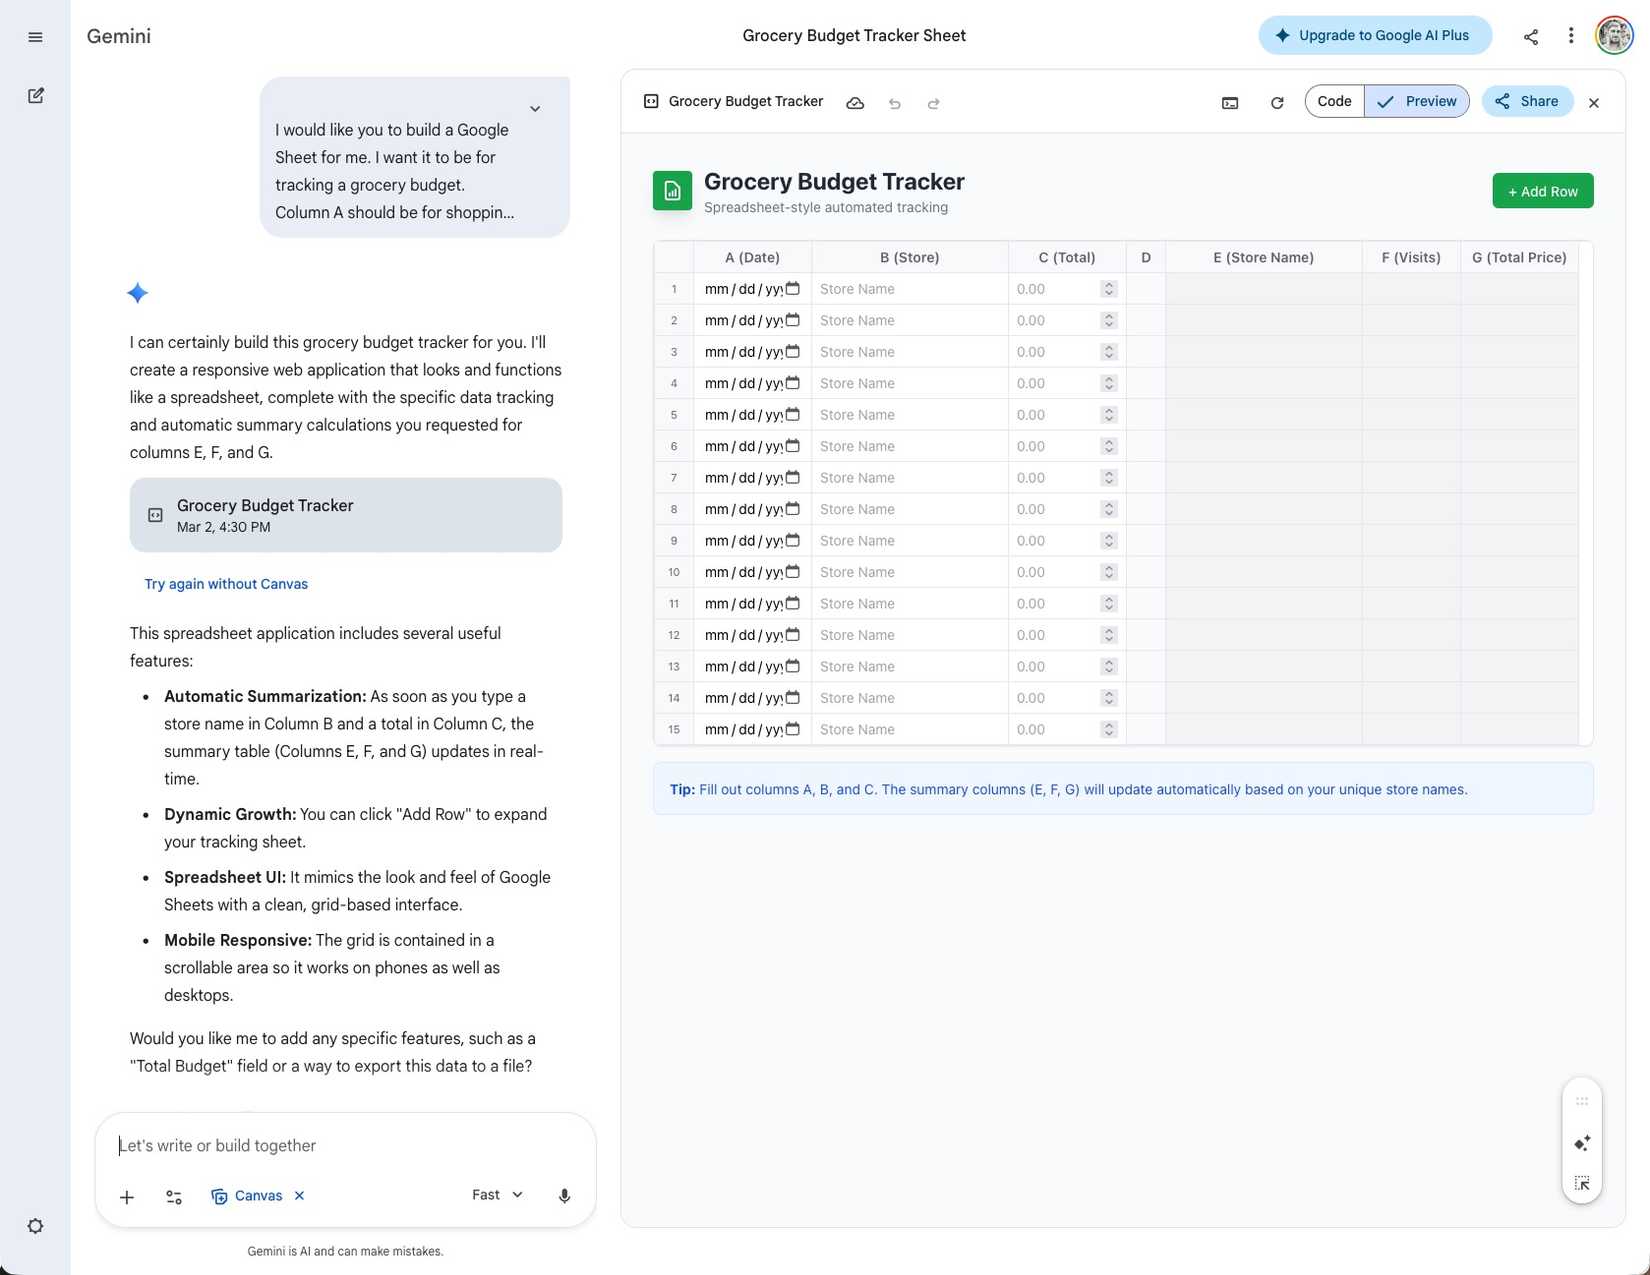The width and height of the screenshot is (1650, 1275).
Task: Open calendar picker in row 10 date
Action: tap(793, 571)
